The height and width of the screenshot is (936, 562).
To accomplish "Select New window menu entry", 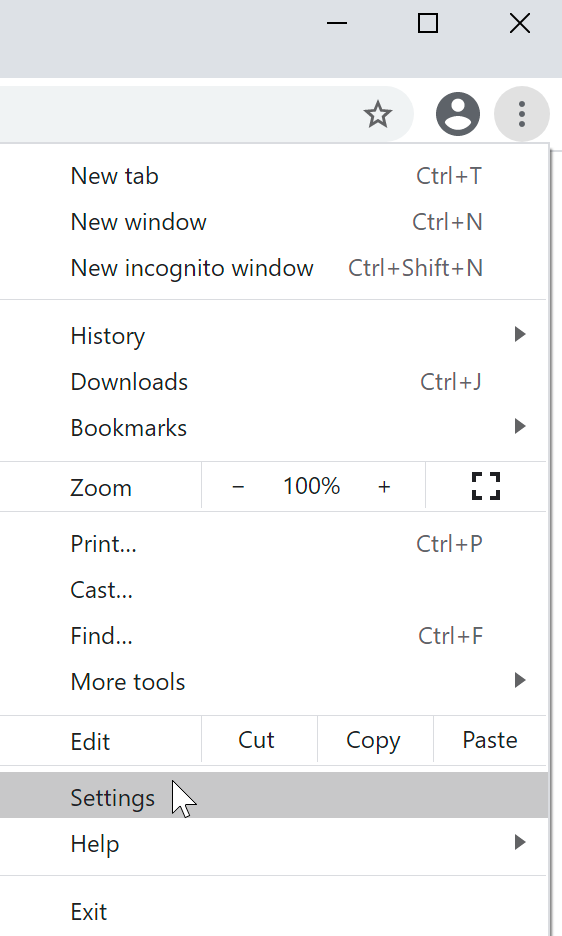I will pos(274,222).
